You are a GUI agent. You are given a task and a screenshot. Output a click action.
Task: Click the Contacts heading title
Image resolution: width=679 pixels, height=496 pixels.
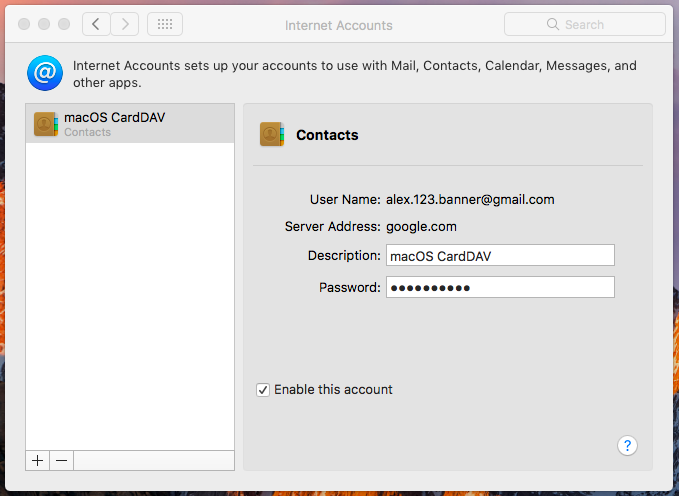click(327, 135)
